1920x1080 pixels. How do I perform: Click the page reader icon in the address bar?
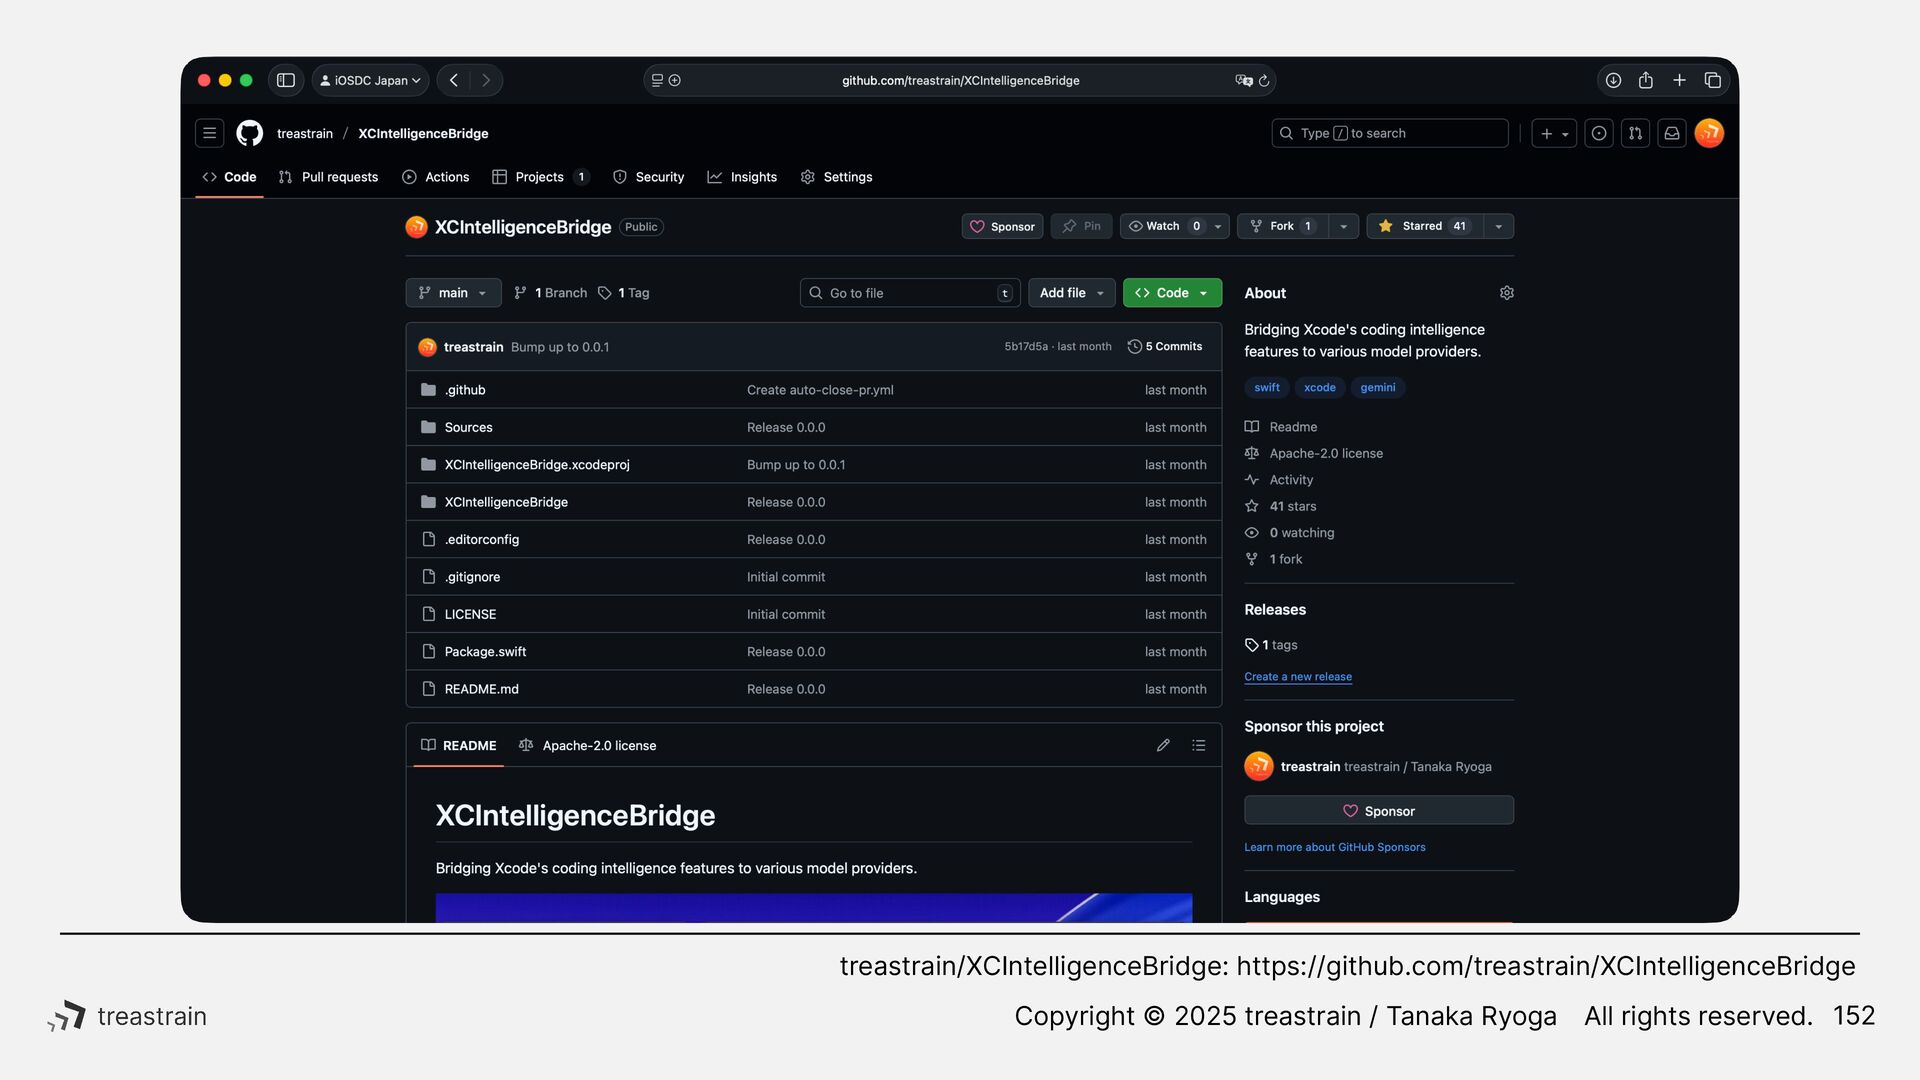(x=657, y=80)
